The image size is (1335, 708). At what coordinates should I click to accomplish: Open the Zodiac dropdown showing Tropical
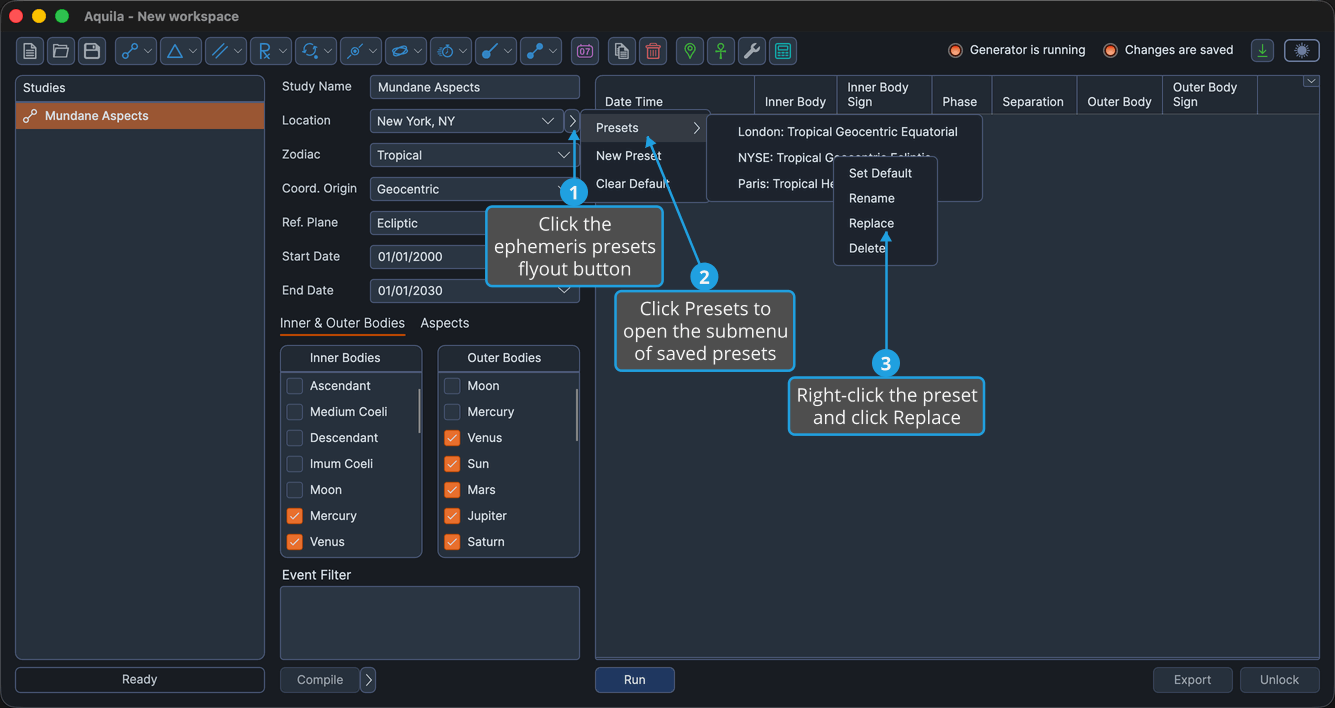click(474, 155)
